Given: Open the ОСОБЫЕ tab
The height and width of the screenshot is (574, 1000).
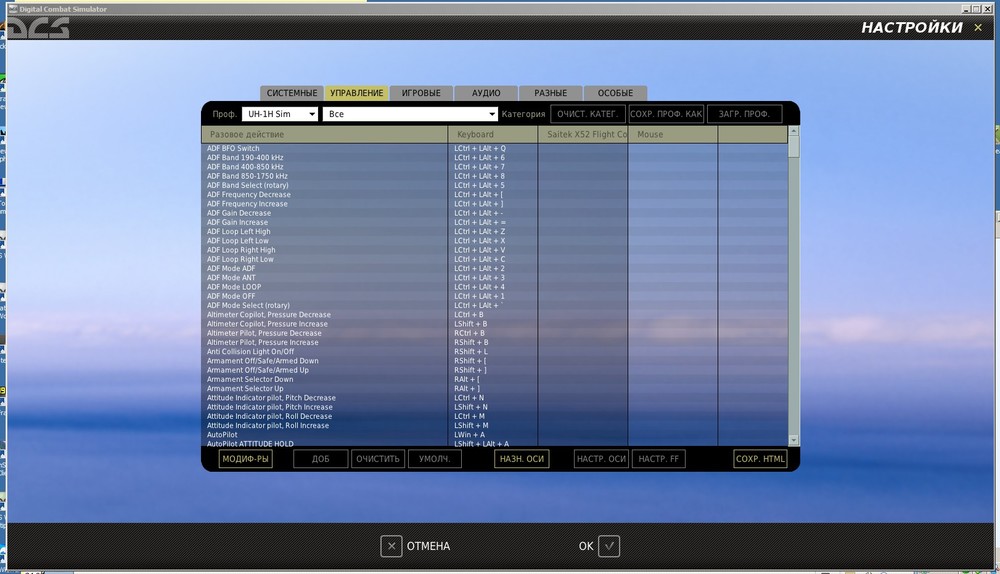Looking at the screenshot, I should point(615,93).
